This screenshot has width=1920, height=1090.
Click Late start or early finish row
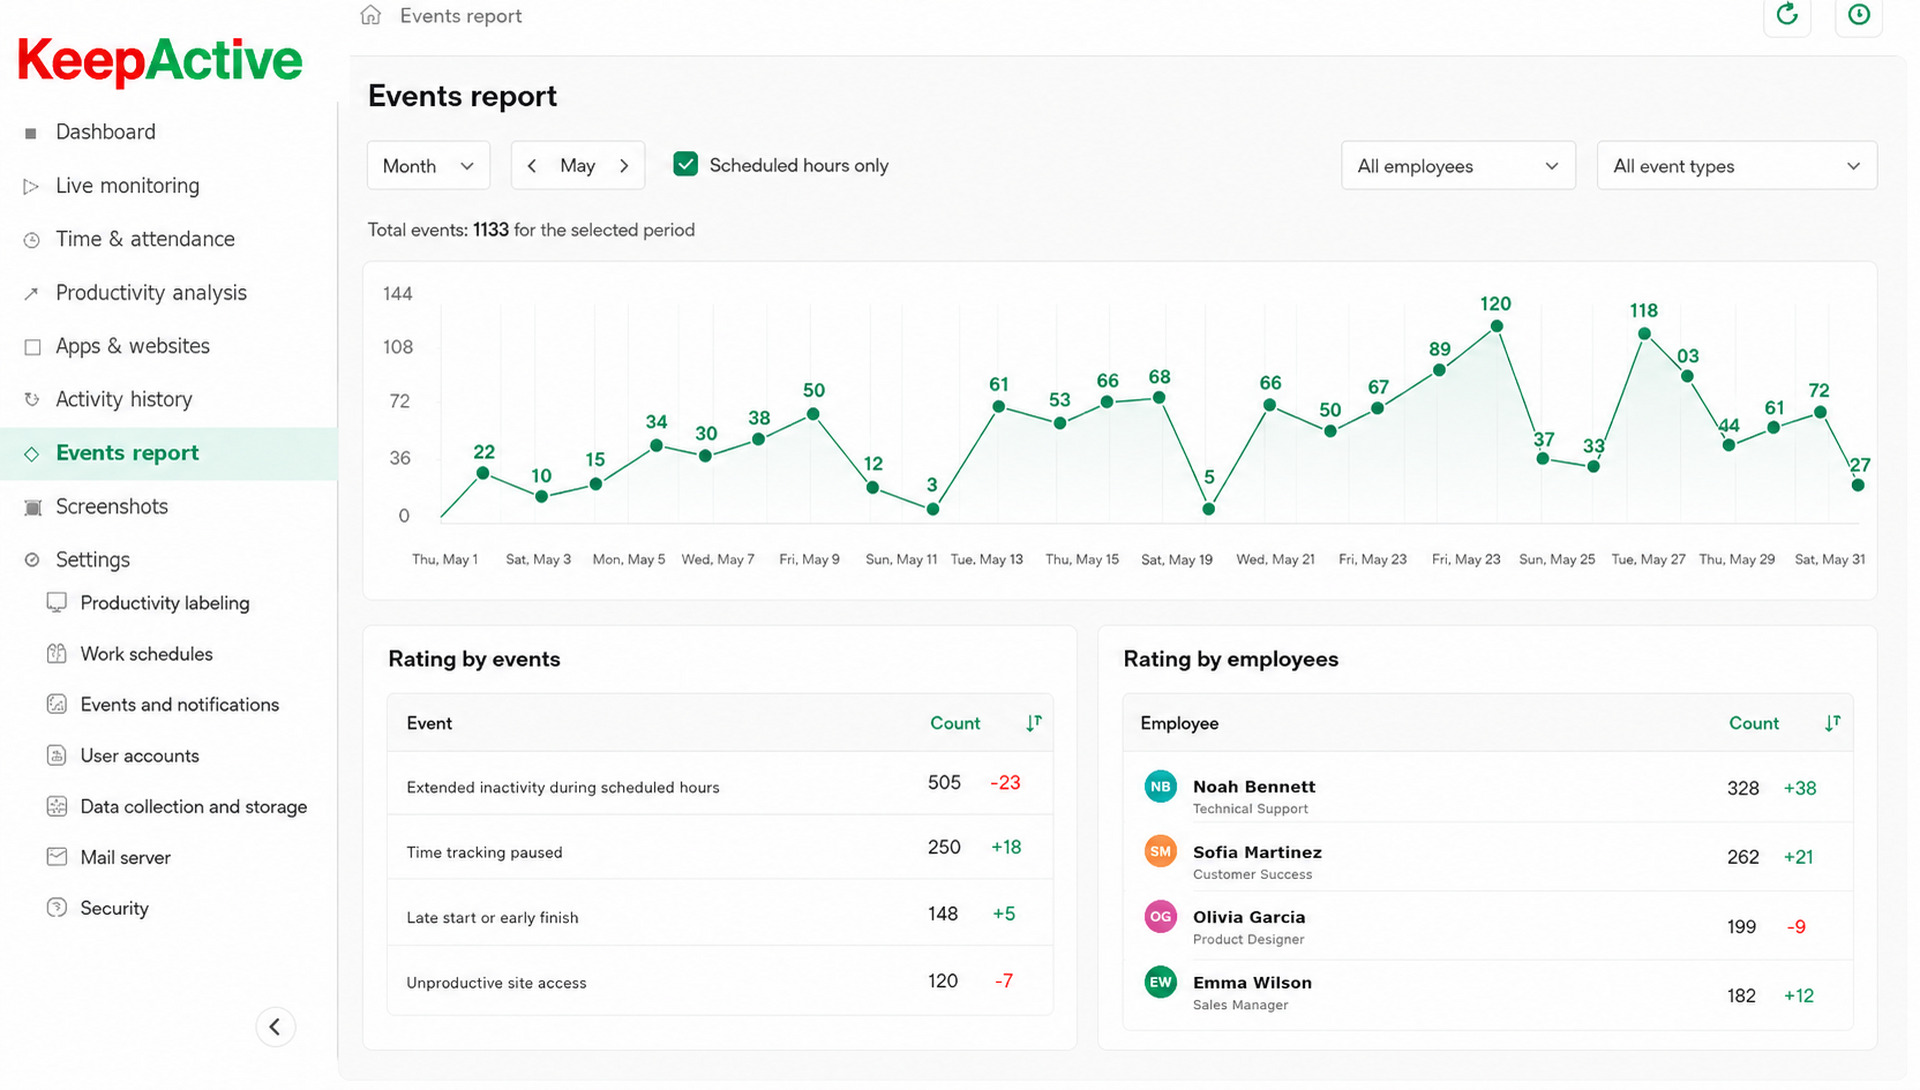tap(720, 914)
